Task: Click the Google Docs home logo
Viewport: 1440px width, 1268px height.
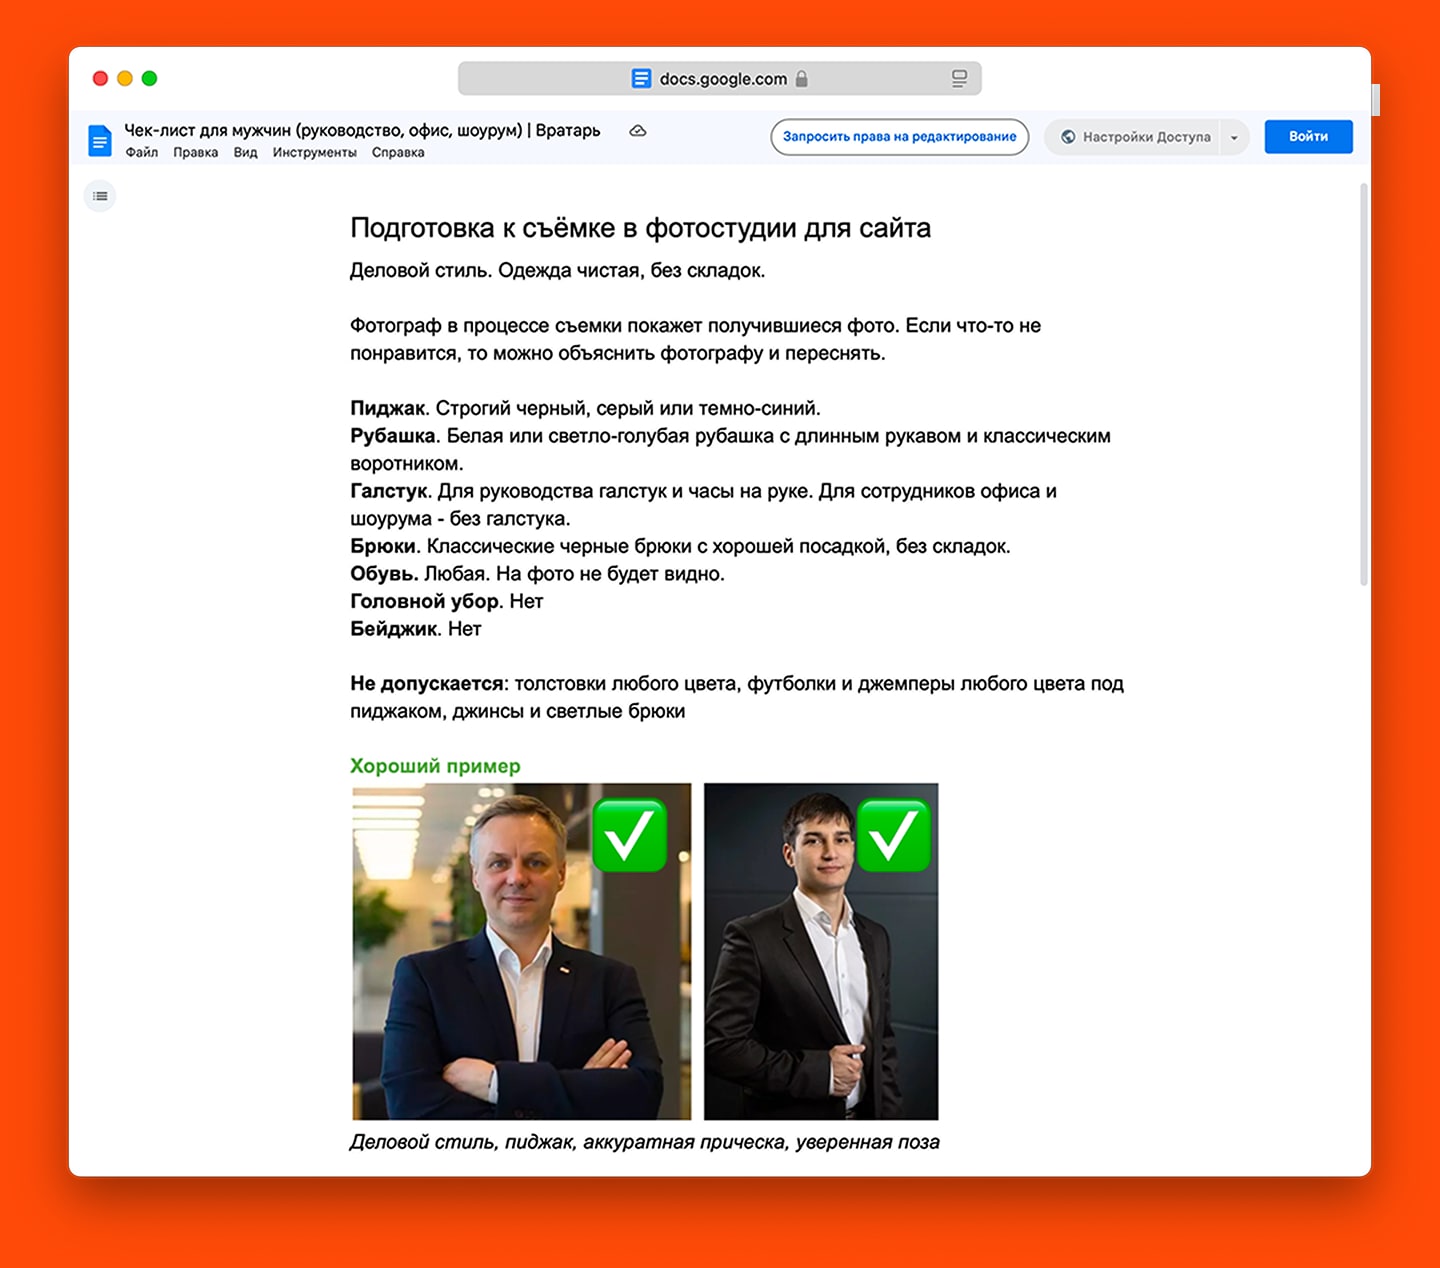Action: pos(100,140)
